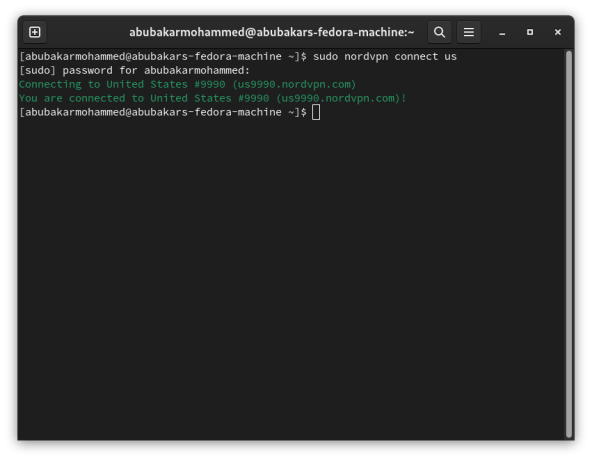Click the '[sudo] password for' line

click(134, 71)
